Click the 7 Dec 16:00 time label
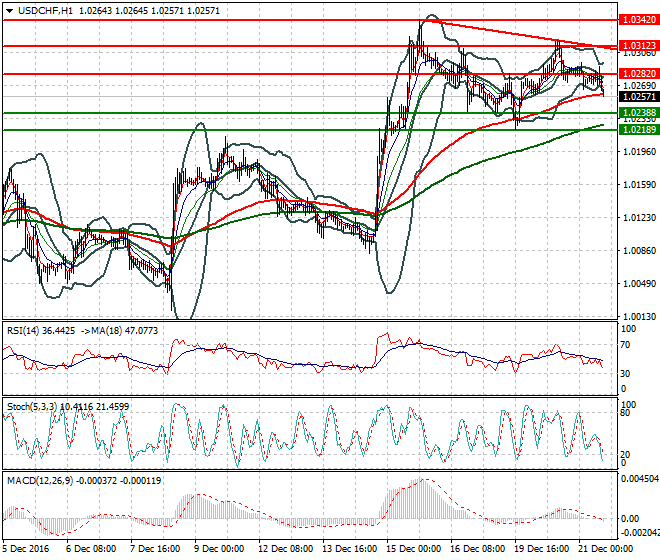 point(155,549)
